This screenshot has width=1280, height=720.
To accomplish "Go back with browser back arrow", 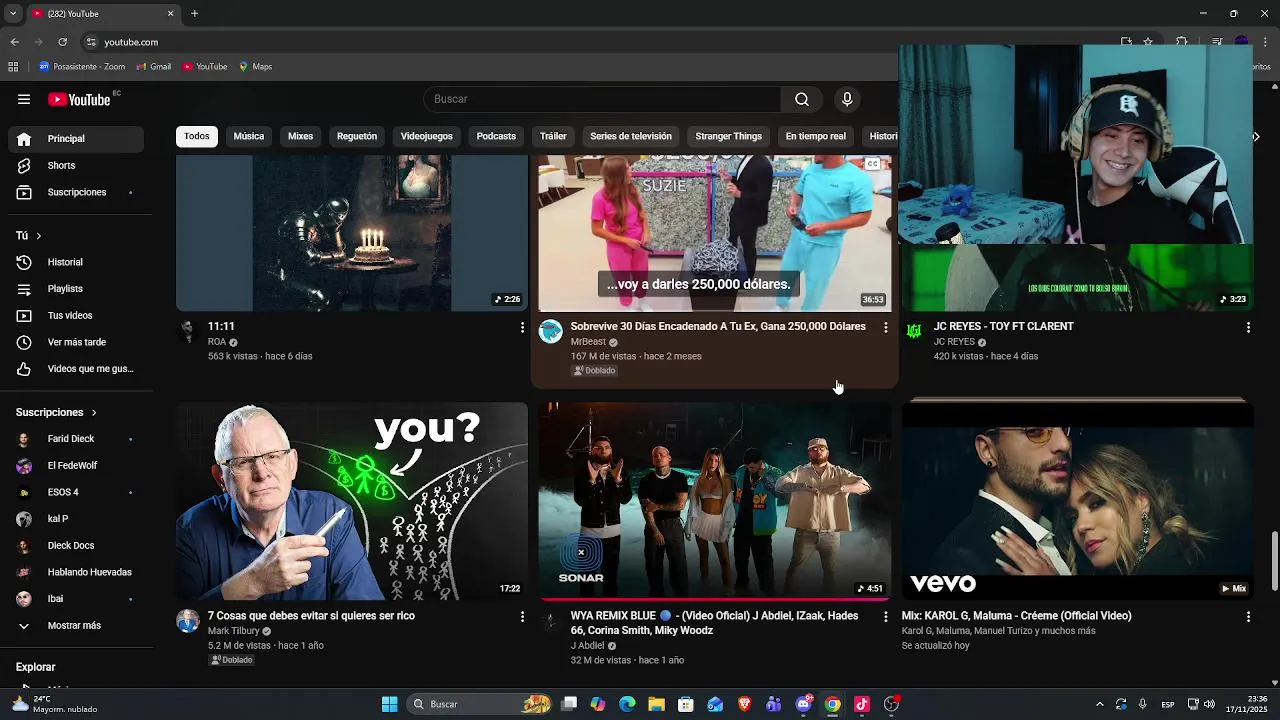I will [15, 42].
